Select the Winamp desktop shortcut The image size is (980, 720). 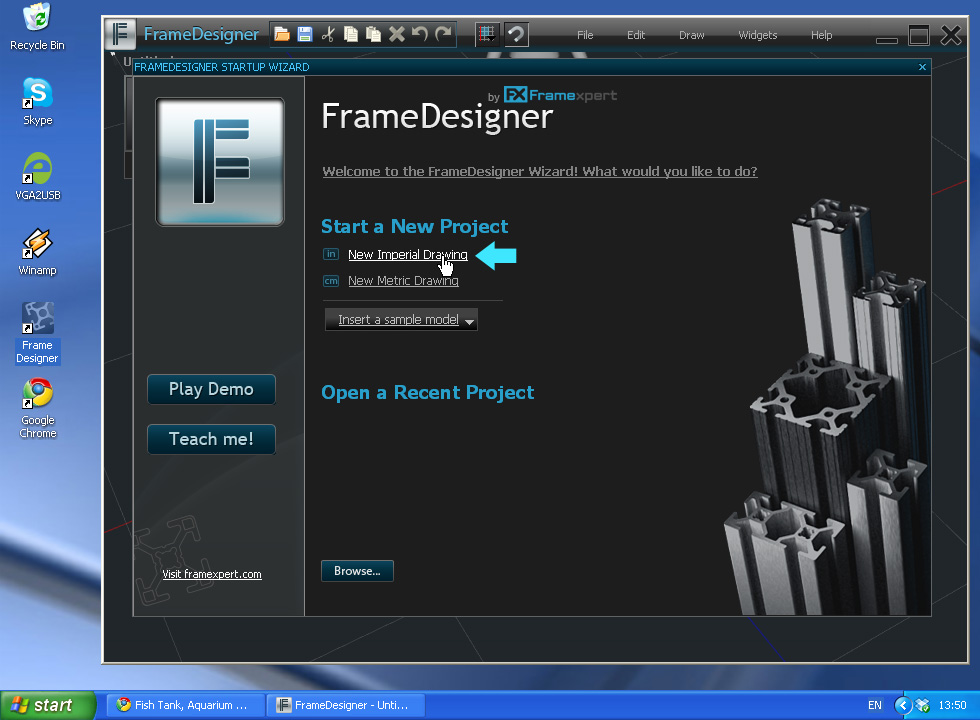pos(38,252)
